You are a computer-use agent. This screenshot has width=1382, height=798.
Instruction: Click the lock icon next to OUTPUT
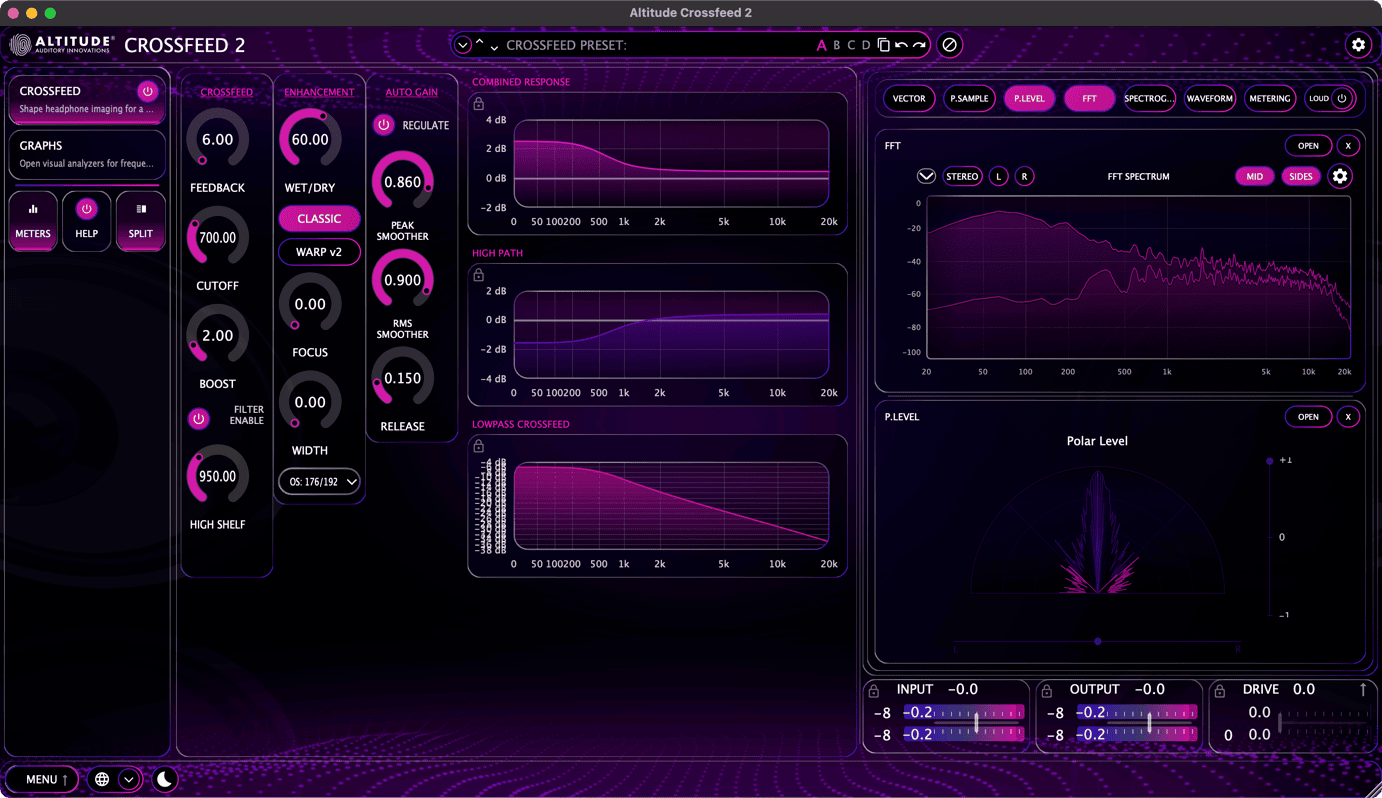(1046, 691)
